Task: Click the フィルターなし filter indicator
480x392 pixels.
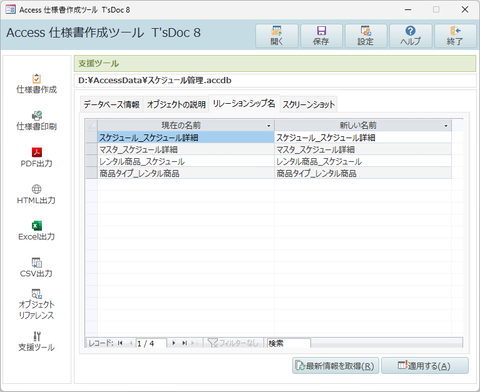Action: click(233, 343)
